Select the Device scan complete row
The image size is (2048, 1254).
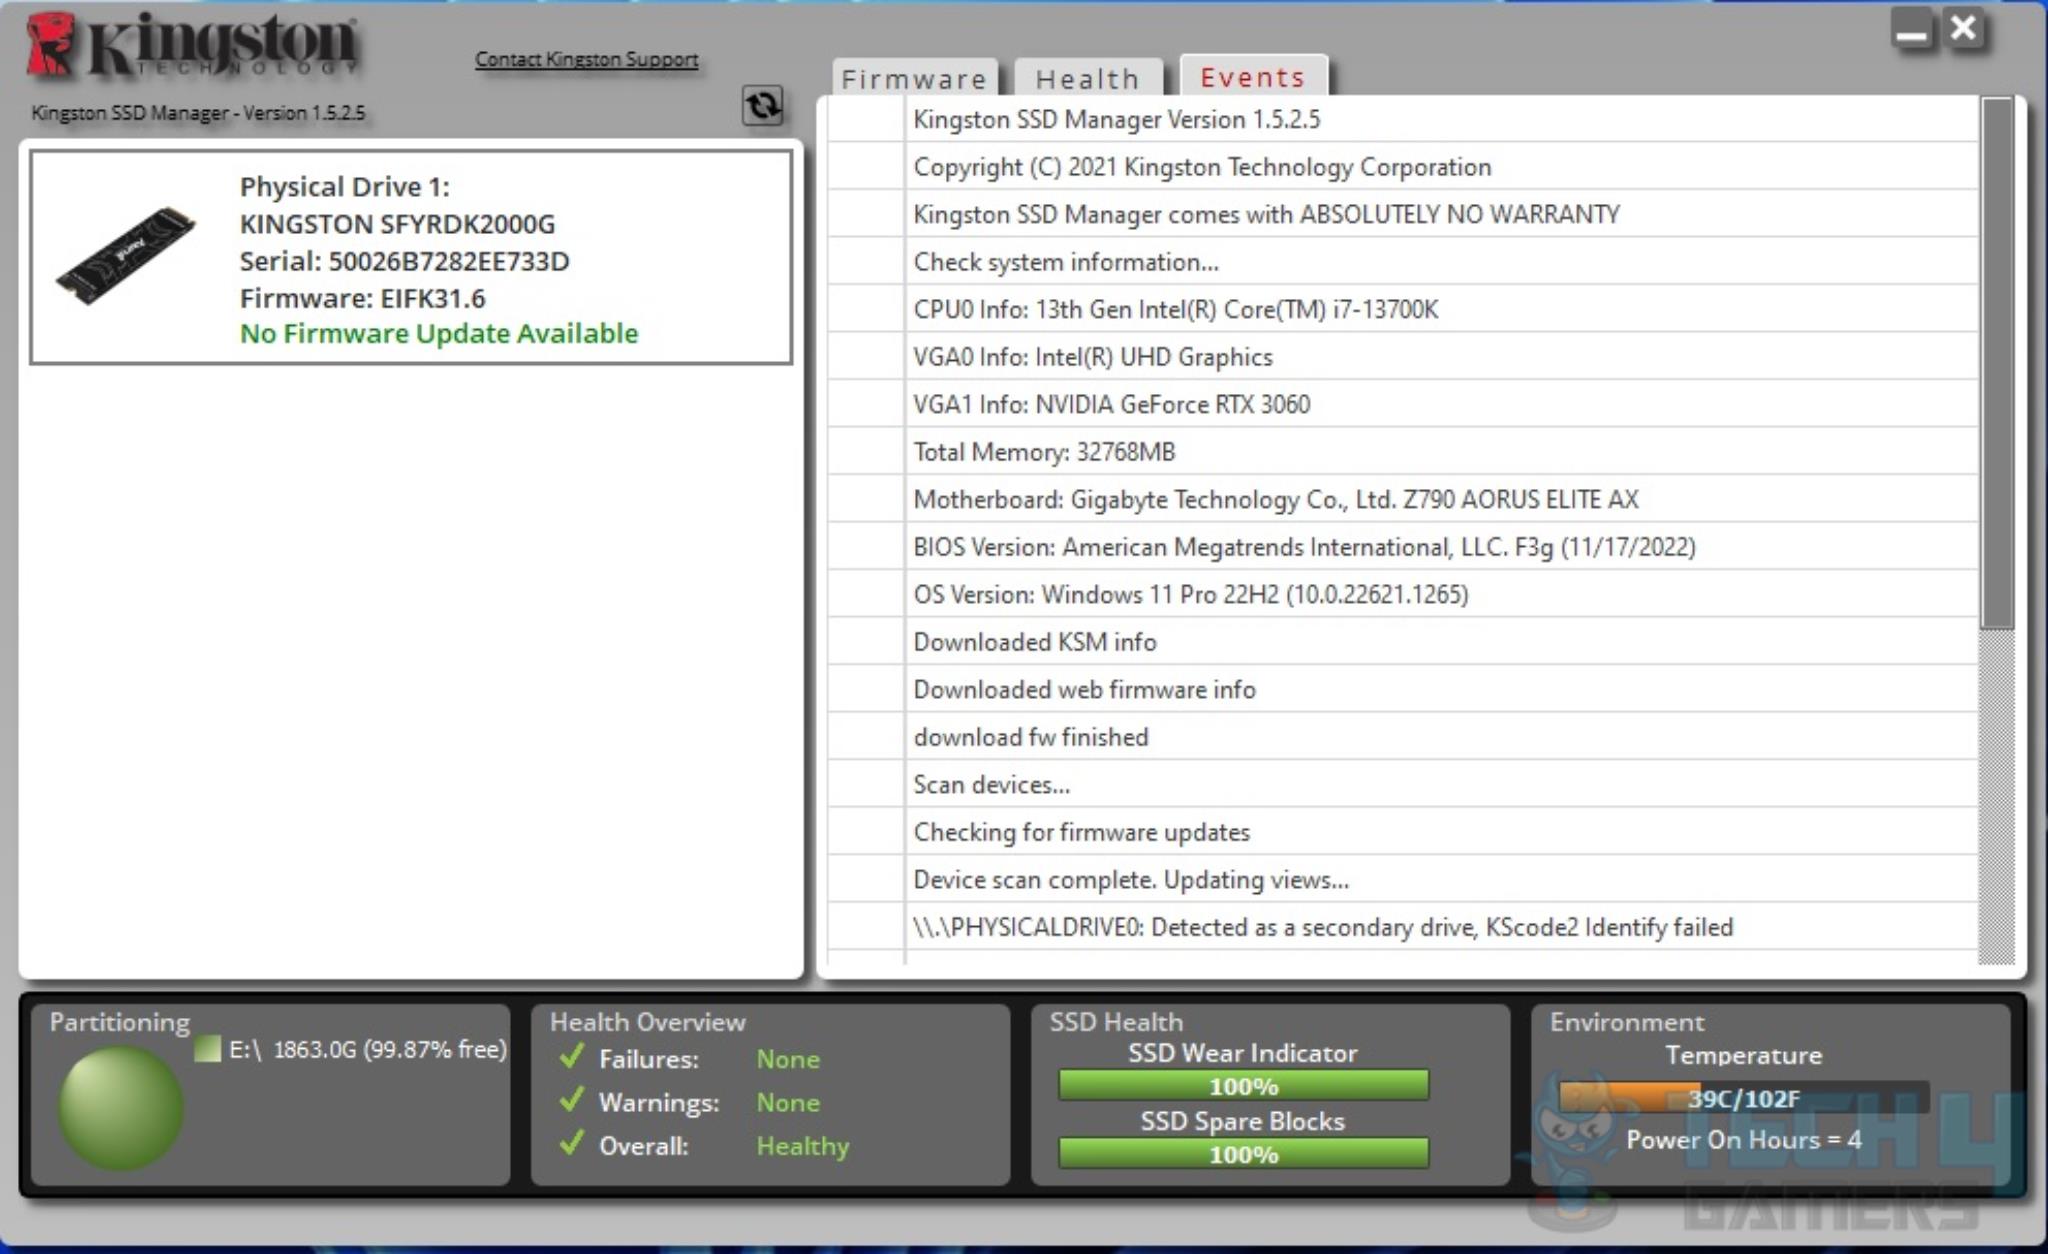pos(1402,879)
